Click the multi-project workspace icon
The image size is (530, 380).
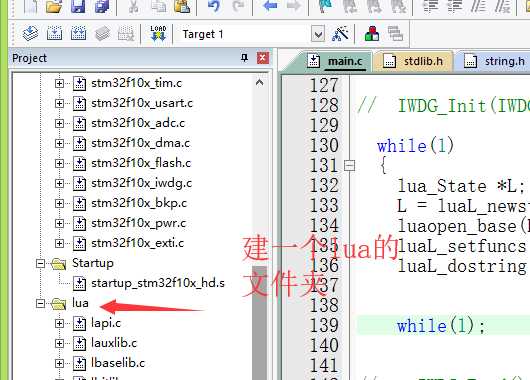click(395, 33)
